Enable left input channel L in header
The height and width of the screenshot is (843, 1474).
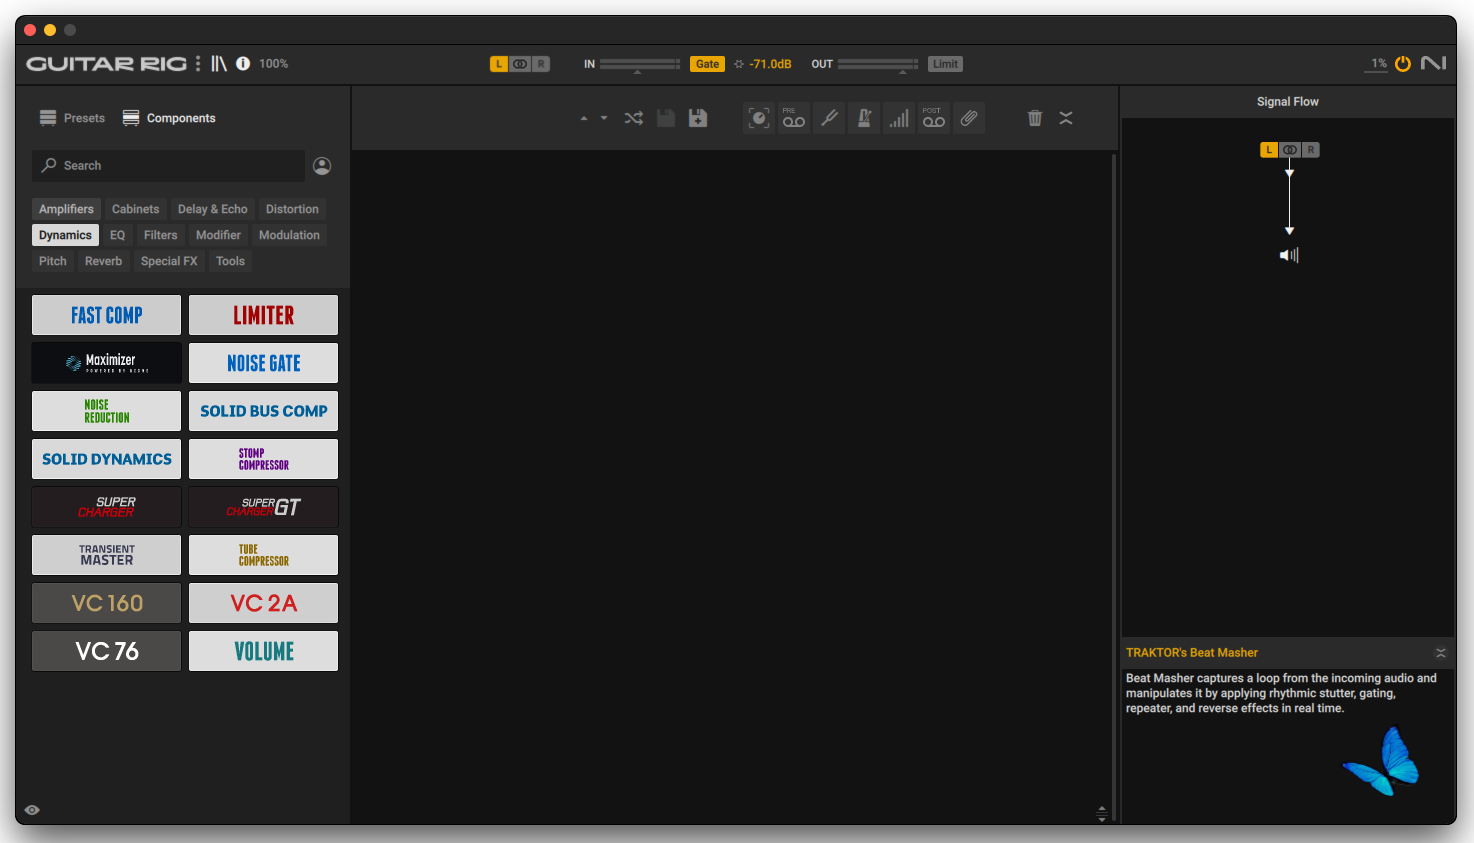[x=499, y=64]
